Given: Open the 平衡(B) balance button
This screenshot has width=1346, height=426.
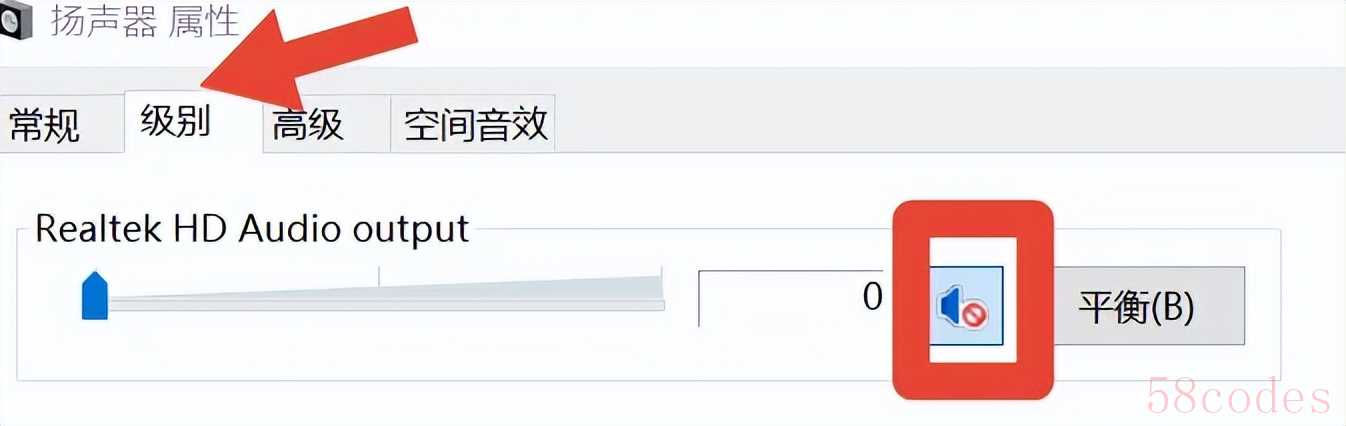Looking at the screenshot, I should tap(1137, 305).
